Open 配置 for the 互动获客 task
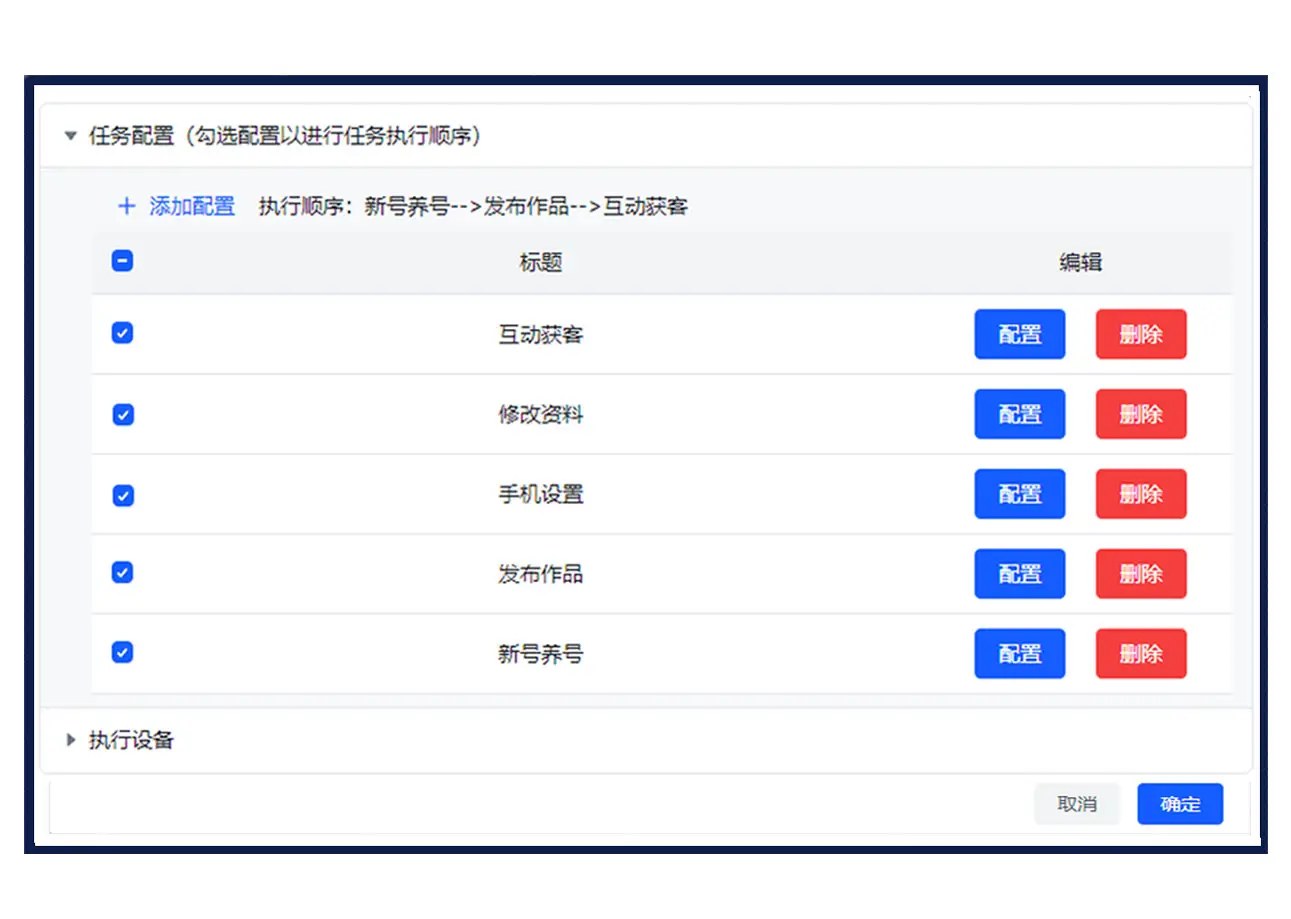The height and width of the screenshot is (919, 1291). [x=1019, y=334]
